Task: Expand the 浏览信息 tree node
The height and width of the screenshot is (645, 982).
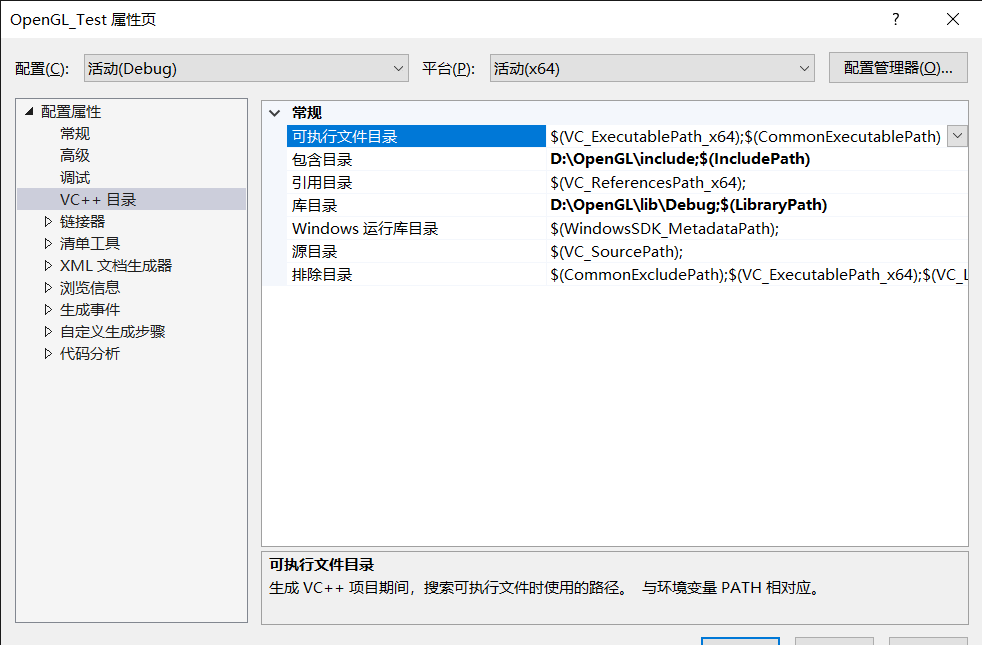Action: pyautogui.click(x=46, y=287)
